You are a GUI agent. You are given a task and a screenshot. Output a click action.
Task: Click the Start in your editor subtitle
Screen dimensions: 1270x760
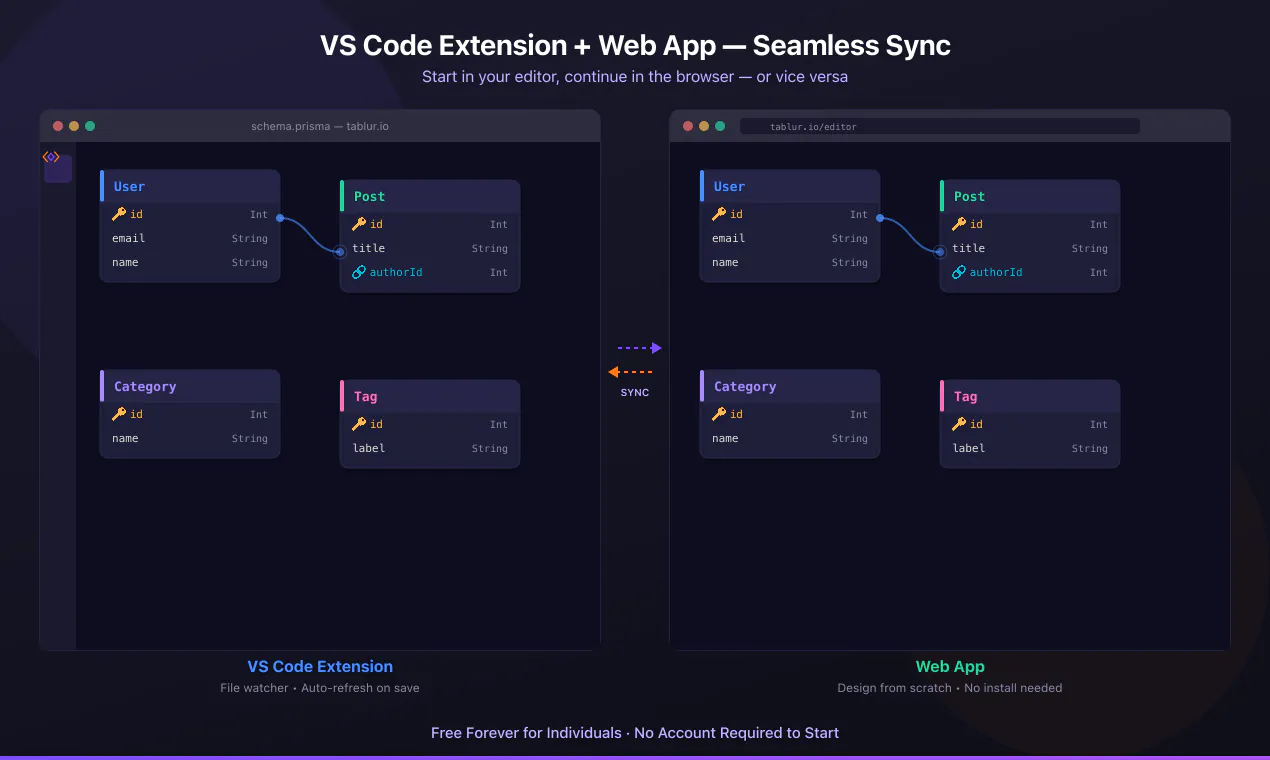(635, 76)
